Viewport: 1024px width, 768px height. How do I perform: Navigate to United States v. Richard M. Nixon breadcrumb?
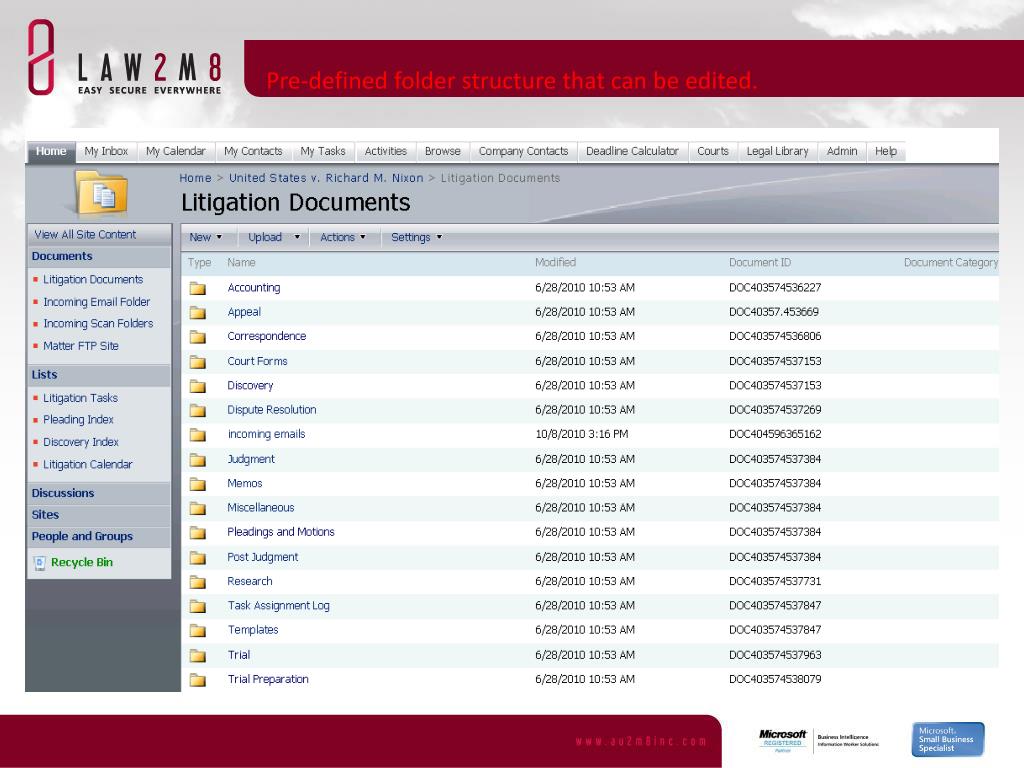tap(326, 178)
